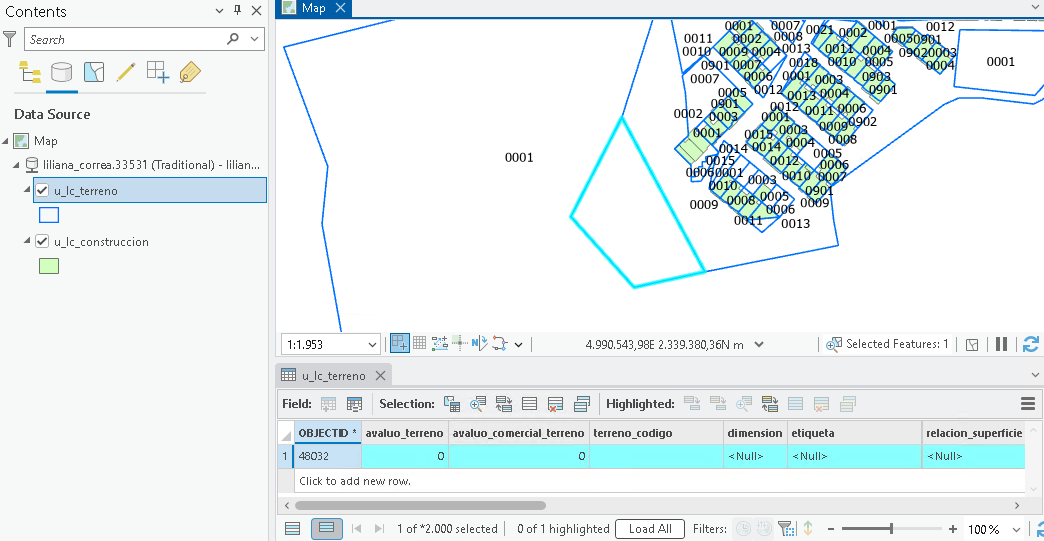Open the table zoom percentage dropdown
The height and width of the screenshot is (541, 1044).
pos(1017,529)
